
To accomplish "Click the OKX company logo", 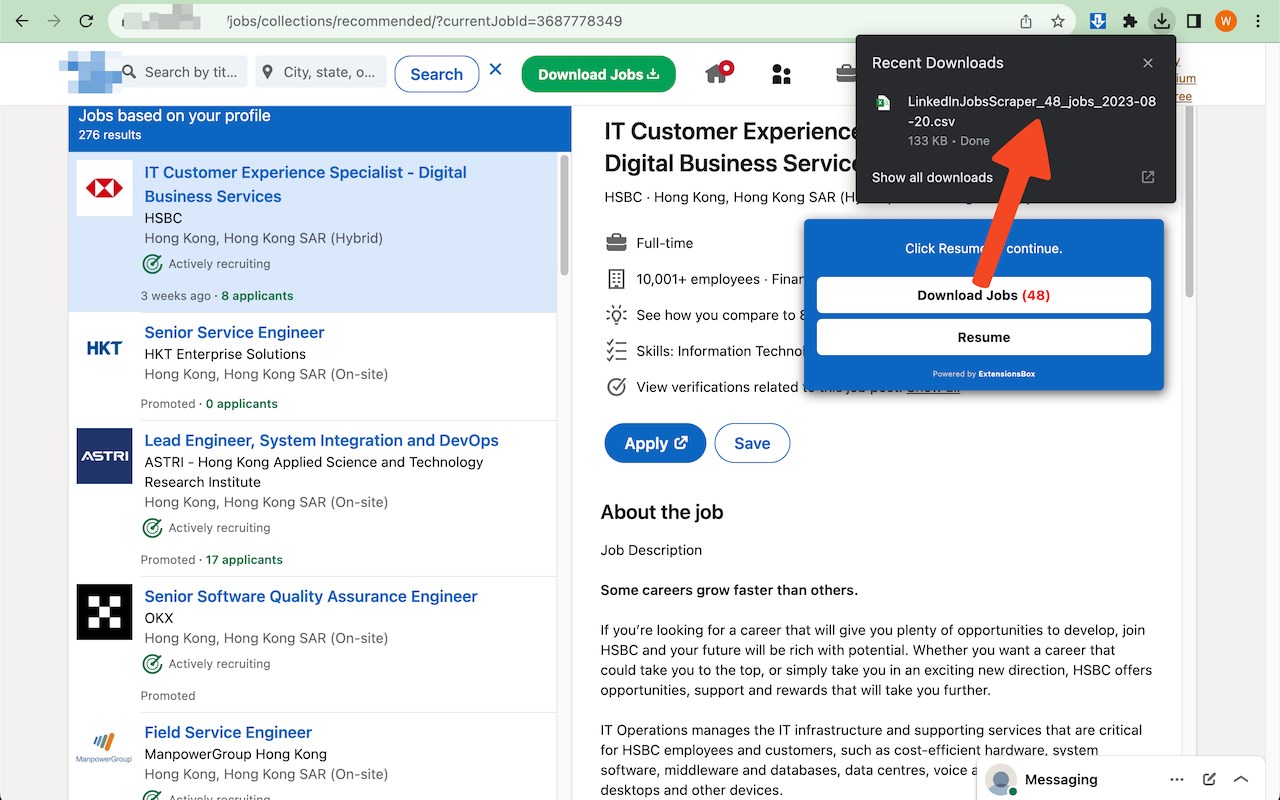I will pos(104,612).
